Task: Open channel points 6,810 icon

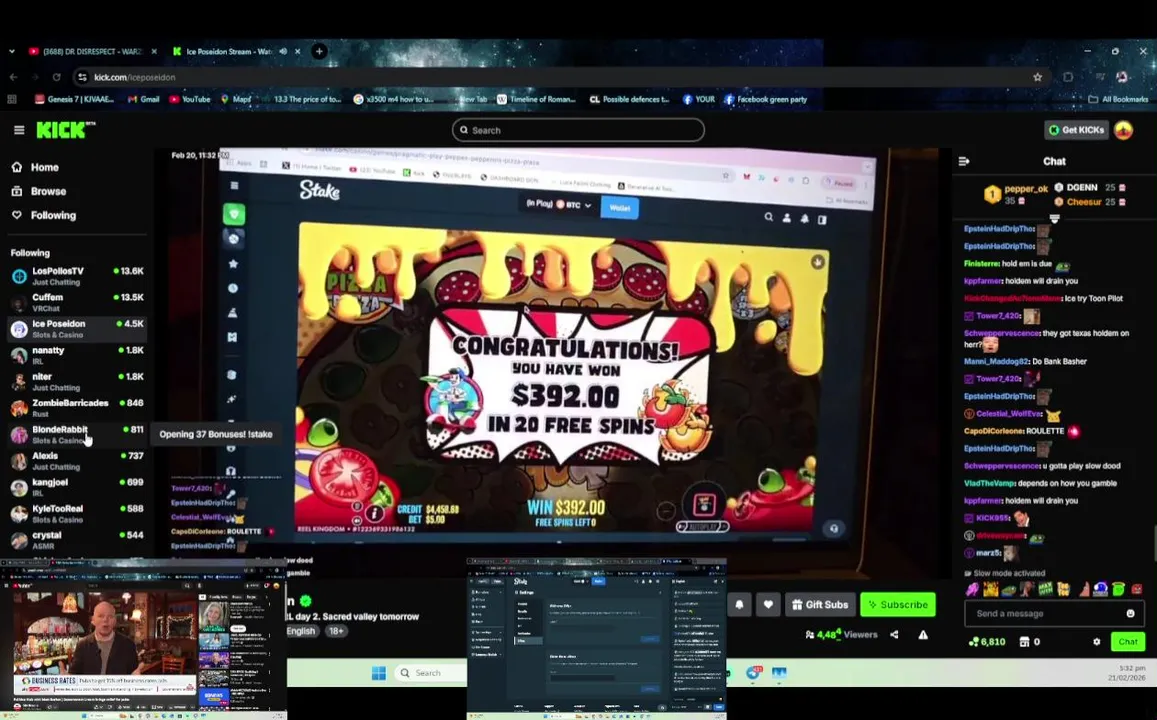Action: (x=987, y=642)
